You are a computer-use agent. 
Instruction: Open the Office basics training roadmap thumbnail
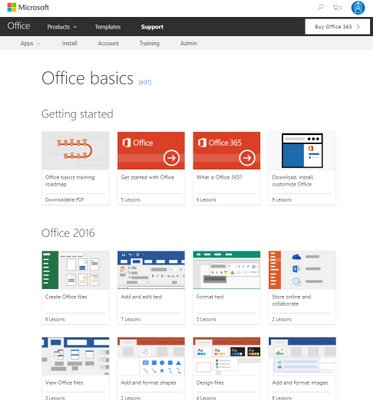tap(75, 151)
